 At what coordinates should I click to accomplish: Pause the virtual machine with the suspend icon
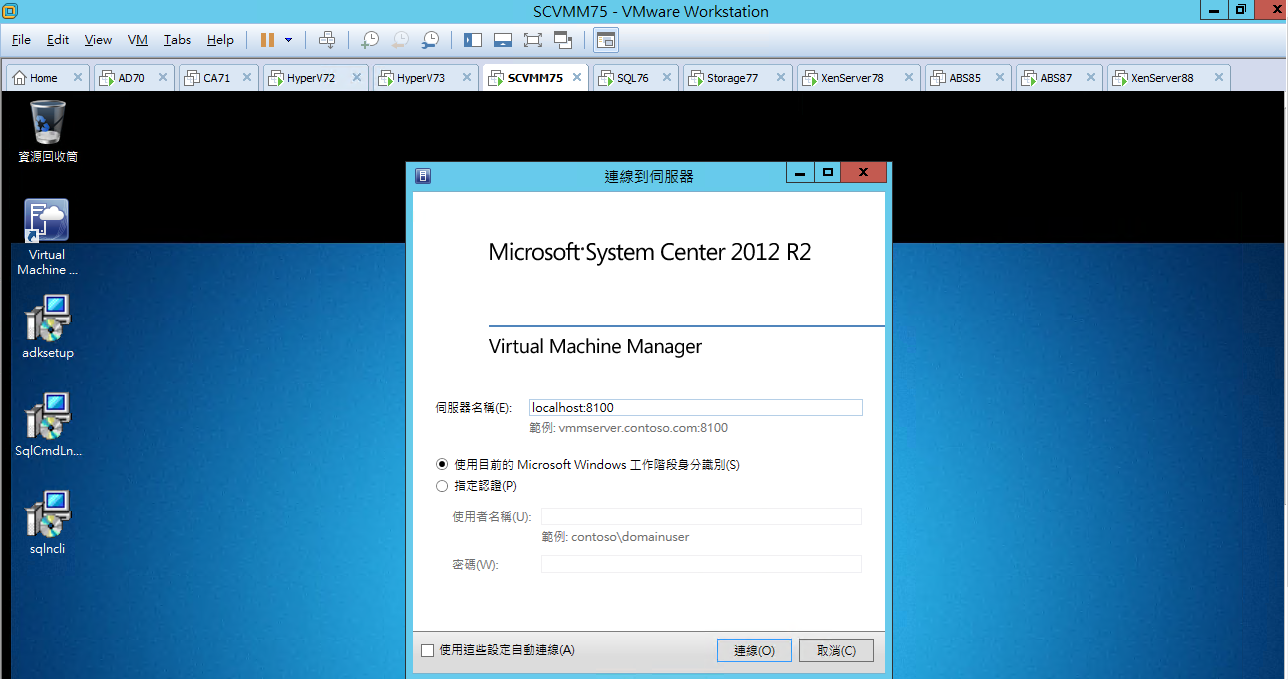click(x=267, y=40)
